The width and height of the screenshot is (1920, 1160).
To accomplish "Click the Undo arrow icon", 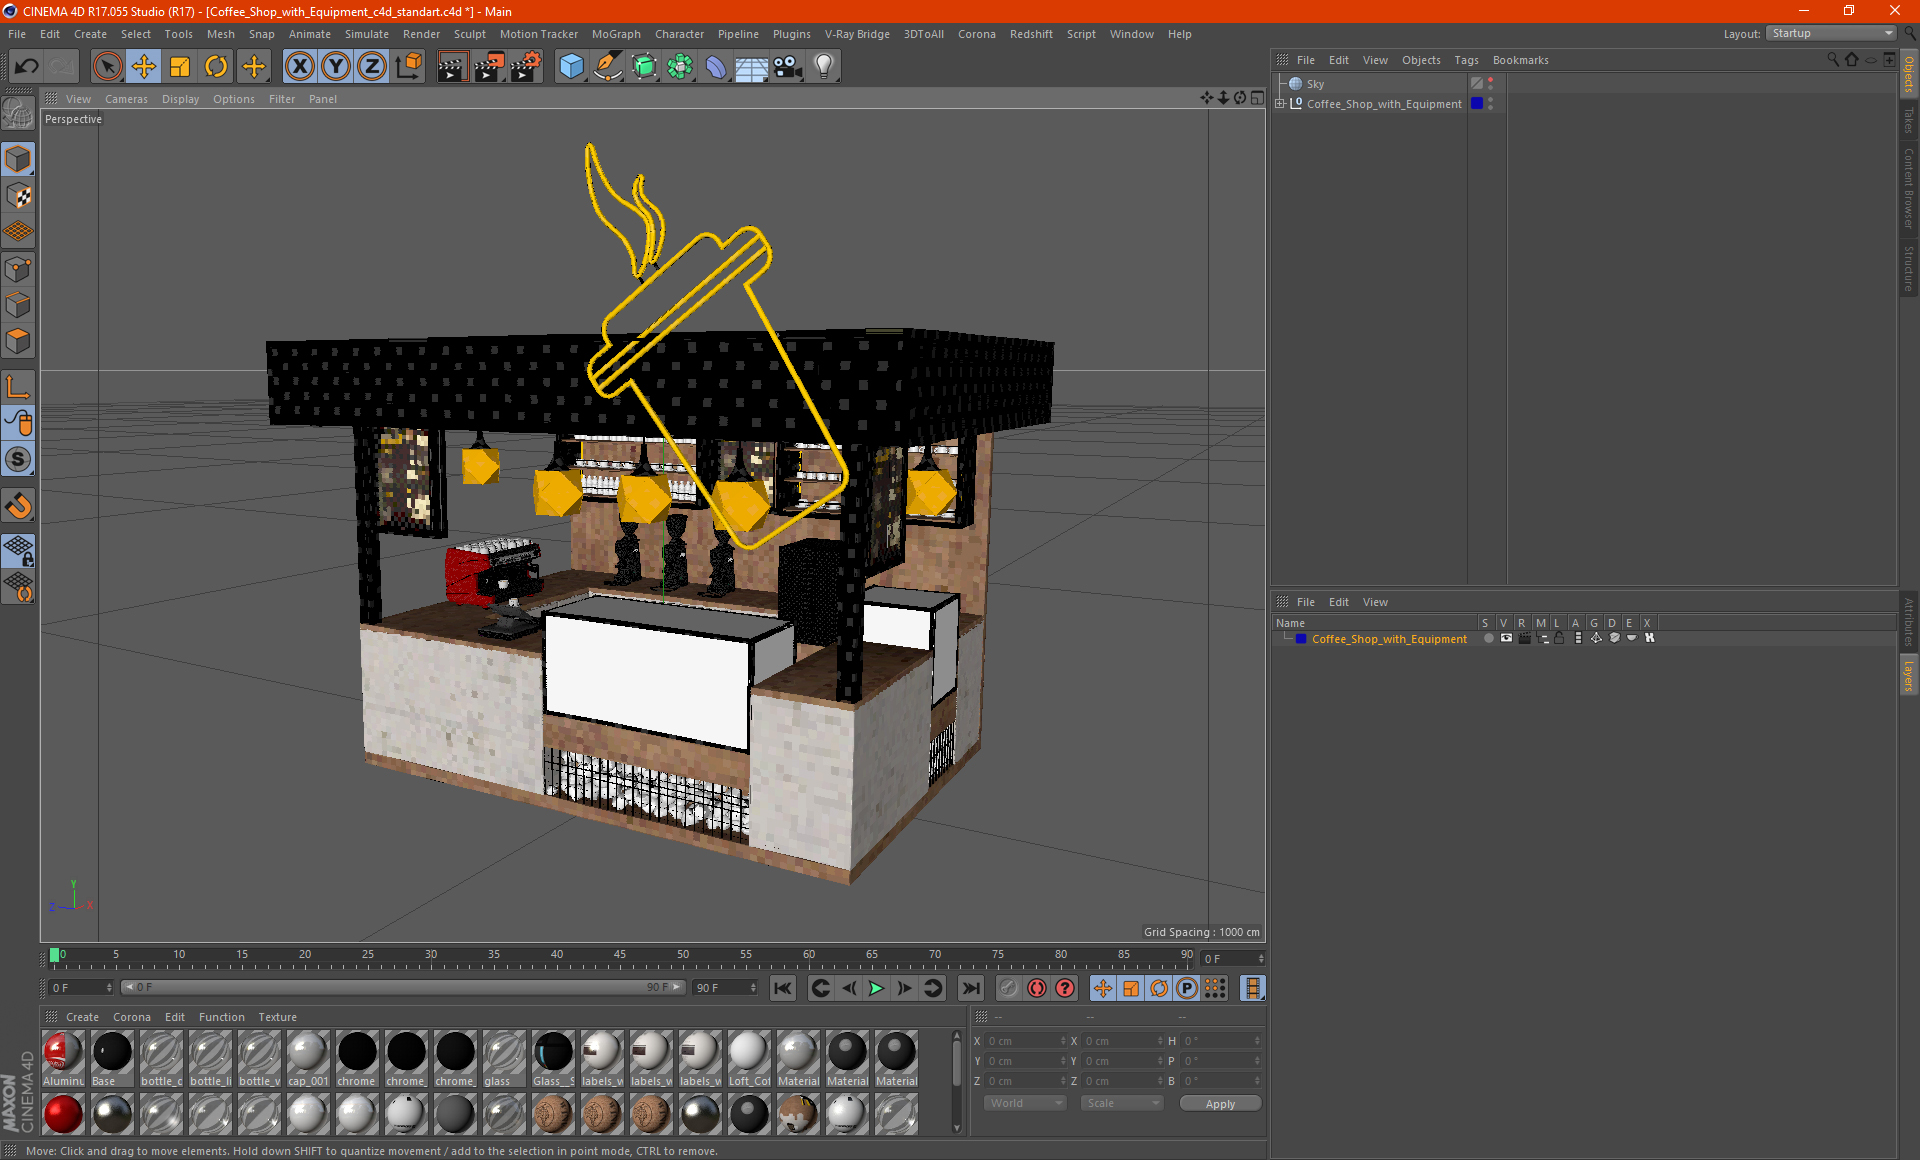I will [x=27, y=67].
